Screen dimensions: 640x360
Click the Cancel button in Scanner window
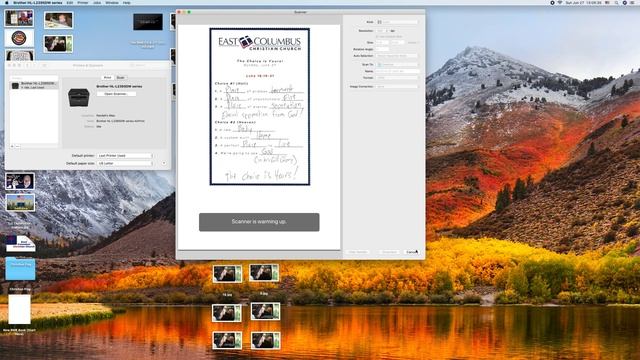tap(411, 252)
